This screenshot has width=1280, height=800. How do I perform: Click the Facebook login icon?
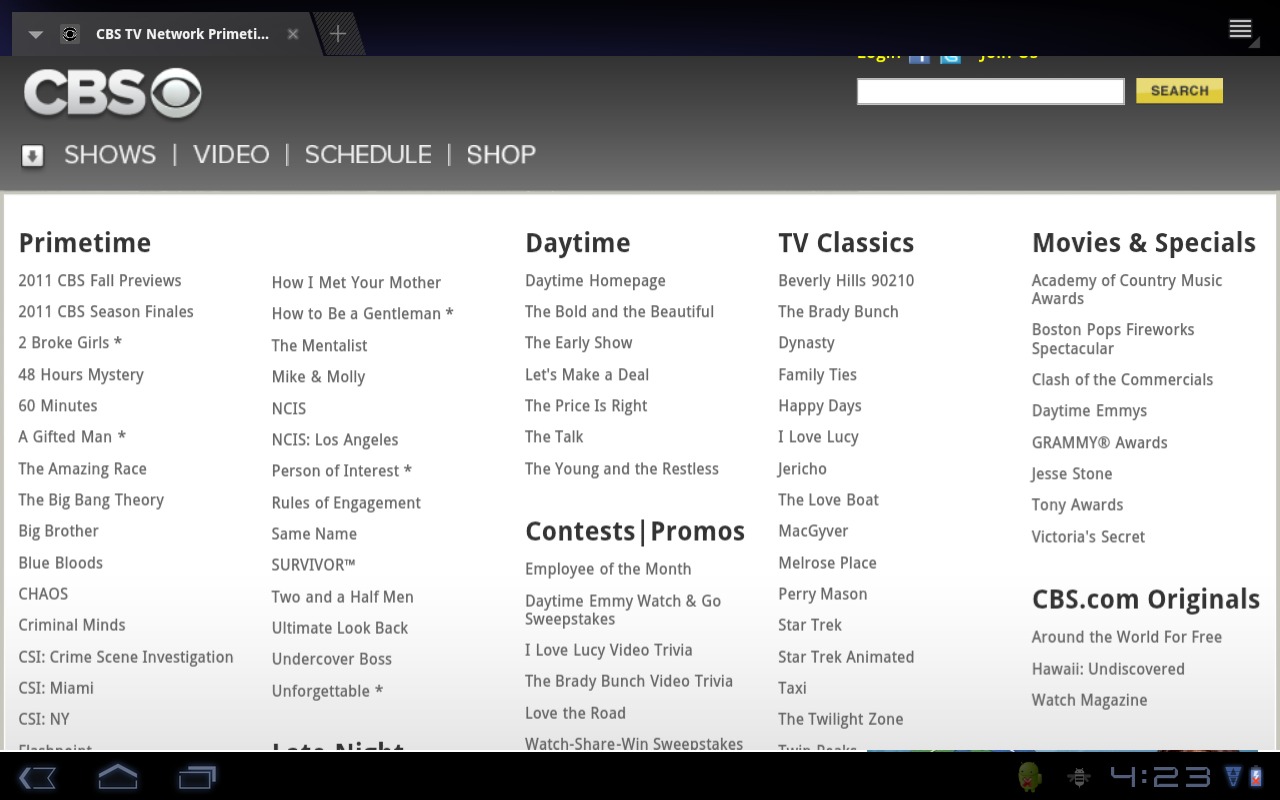click(x=919, y=58)
